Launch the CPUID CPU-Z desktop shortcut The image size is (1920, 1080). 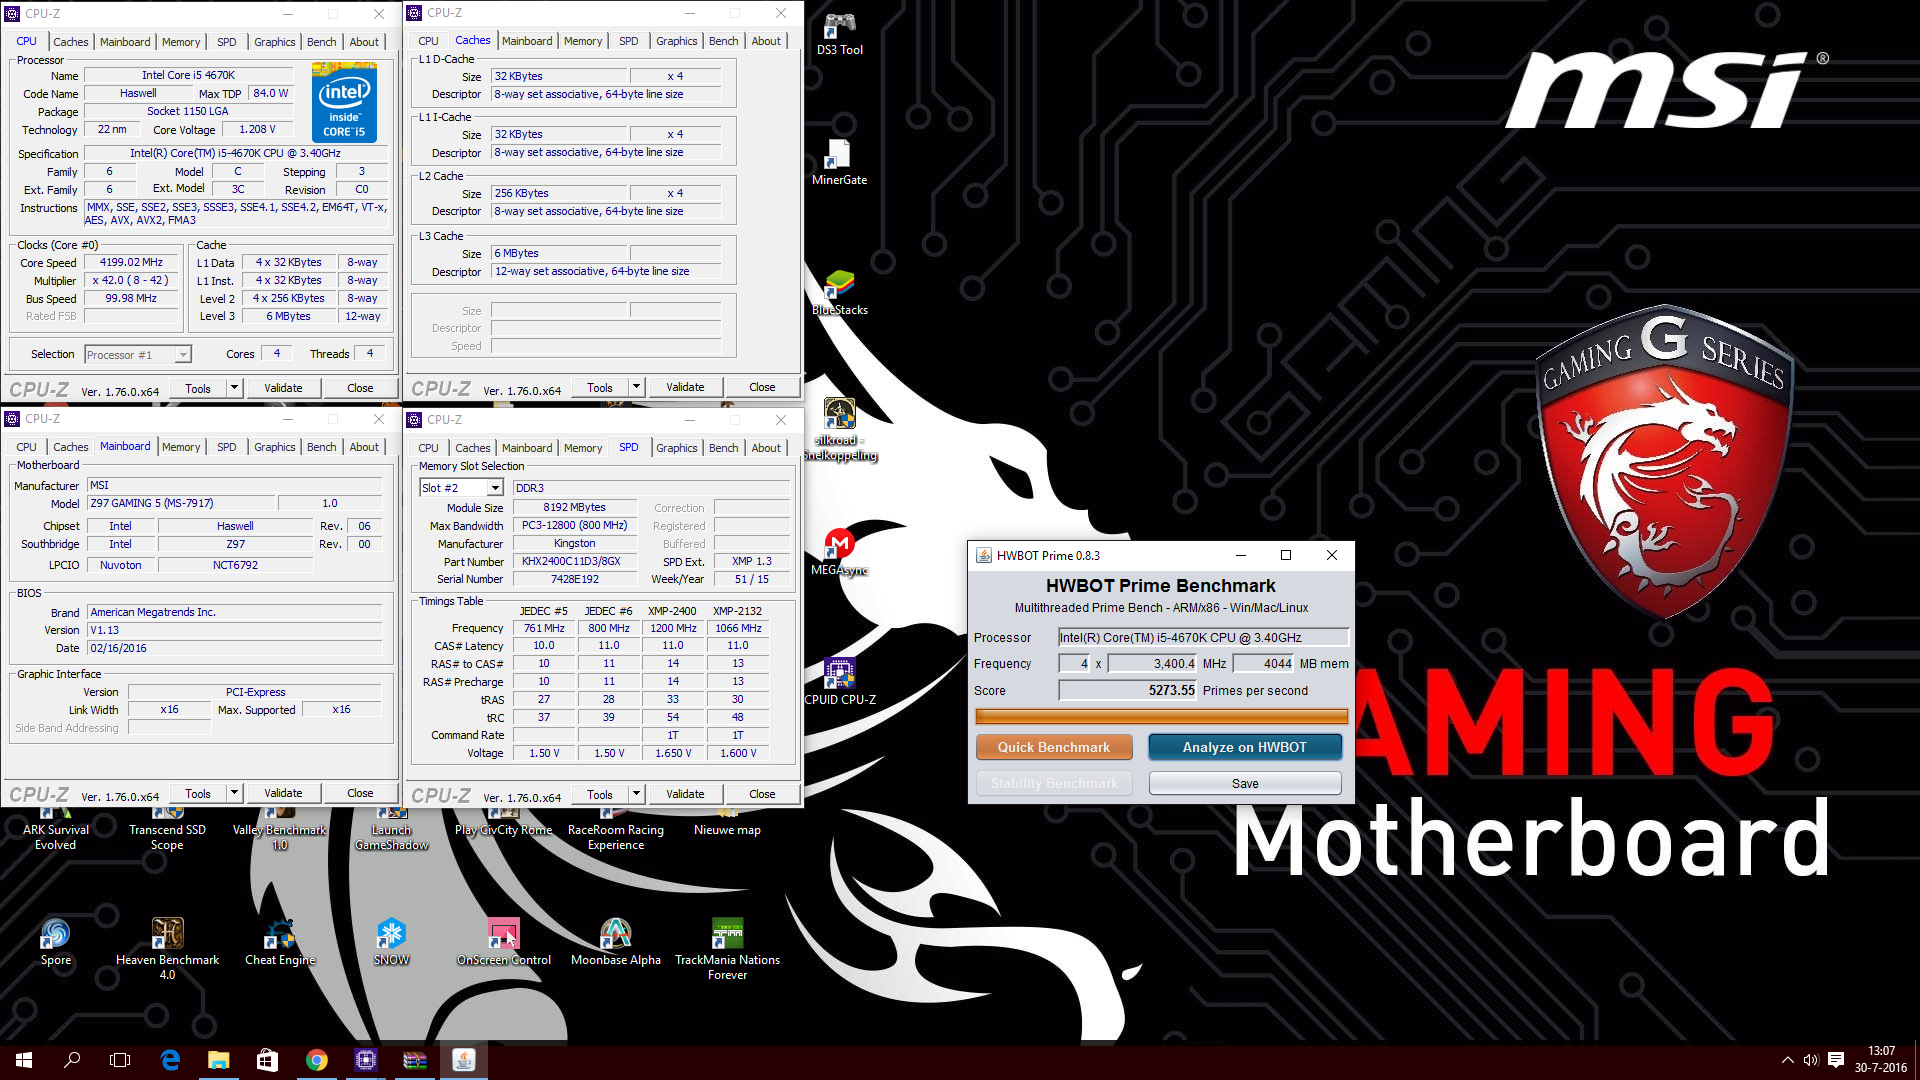point(839,682)
